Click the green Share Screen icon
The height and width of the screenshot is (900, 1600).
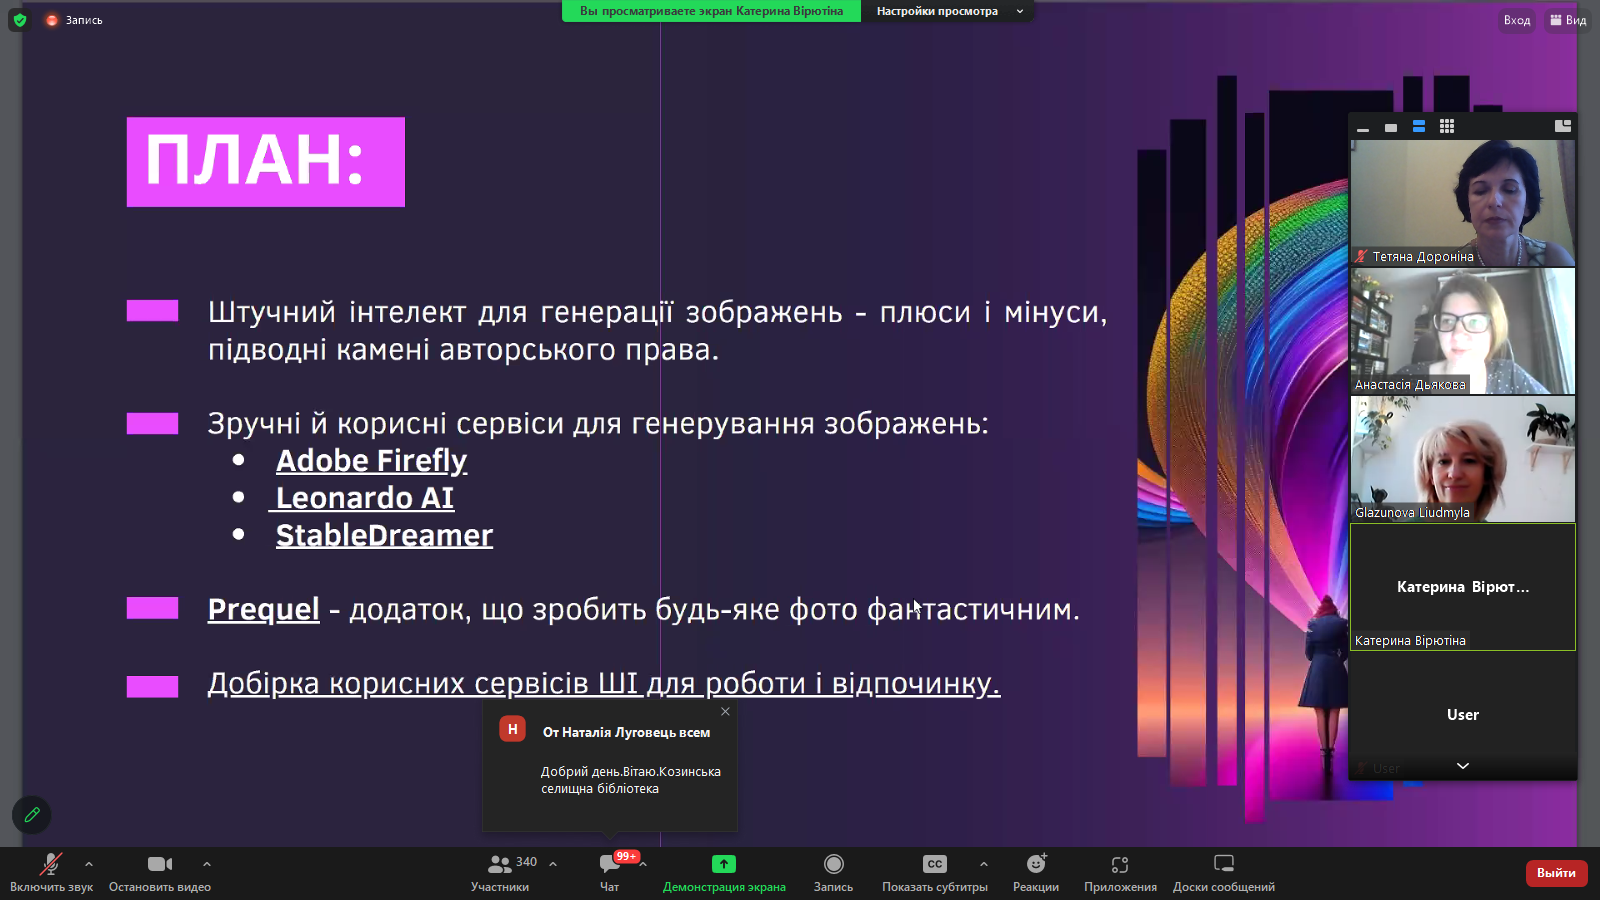(724, 864)
